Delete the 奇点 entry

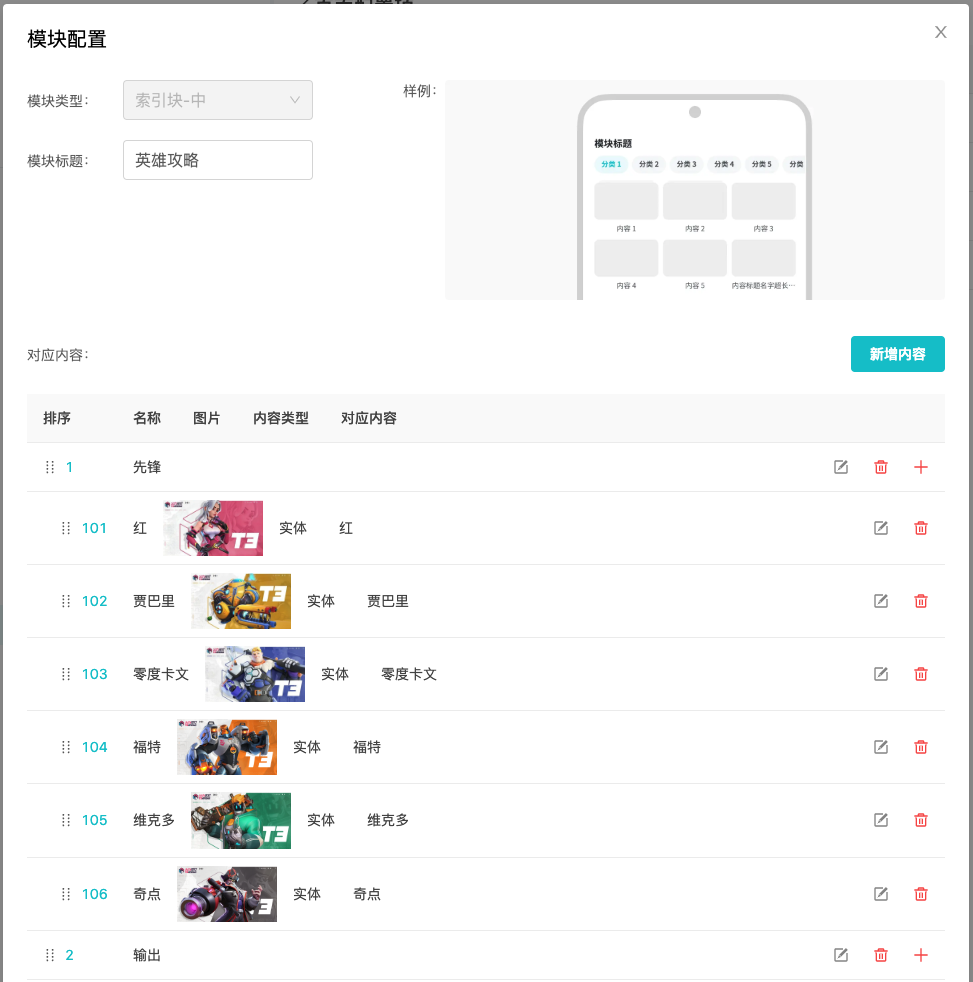(x=921, y=894)
